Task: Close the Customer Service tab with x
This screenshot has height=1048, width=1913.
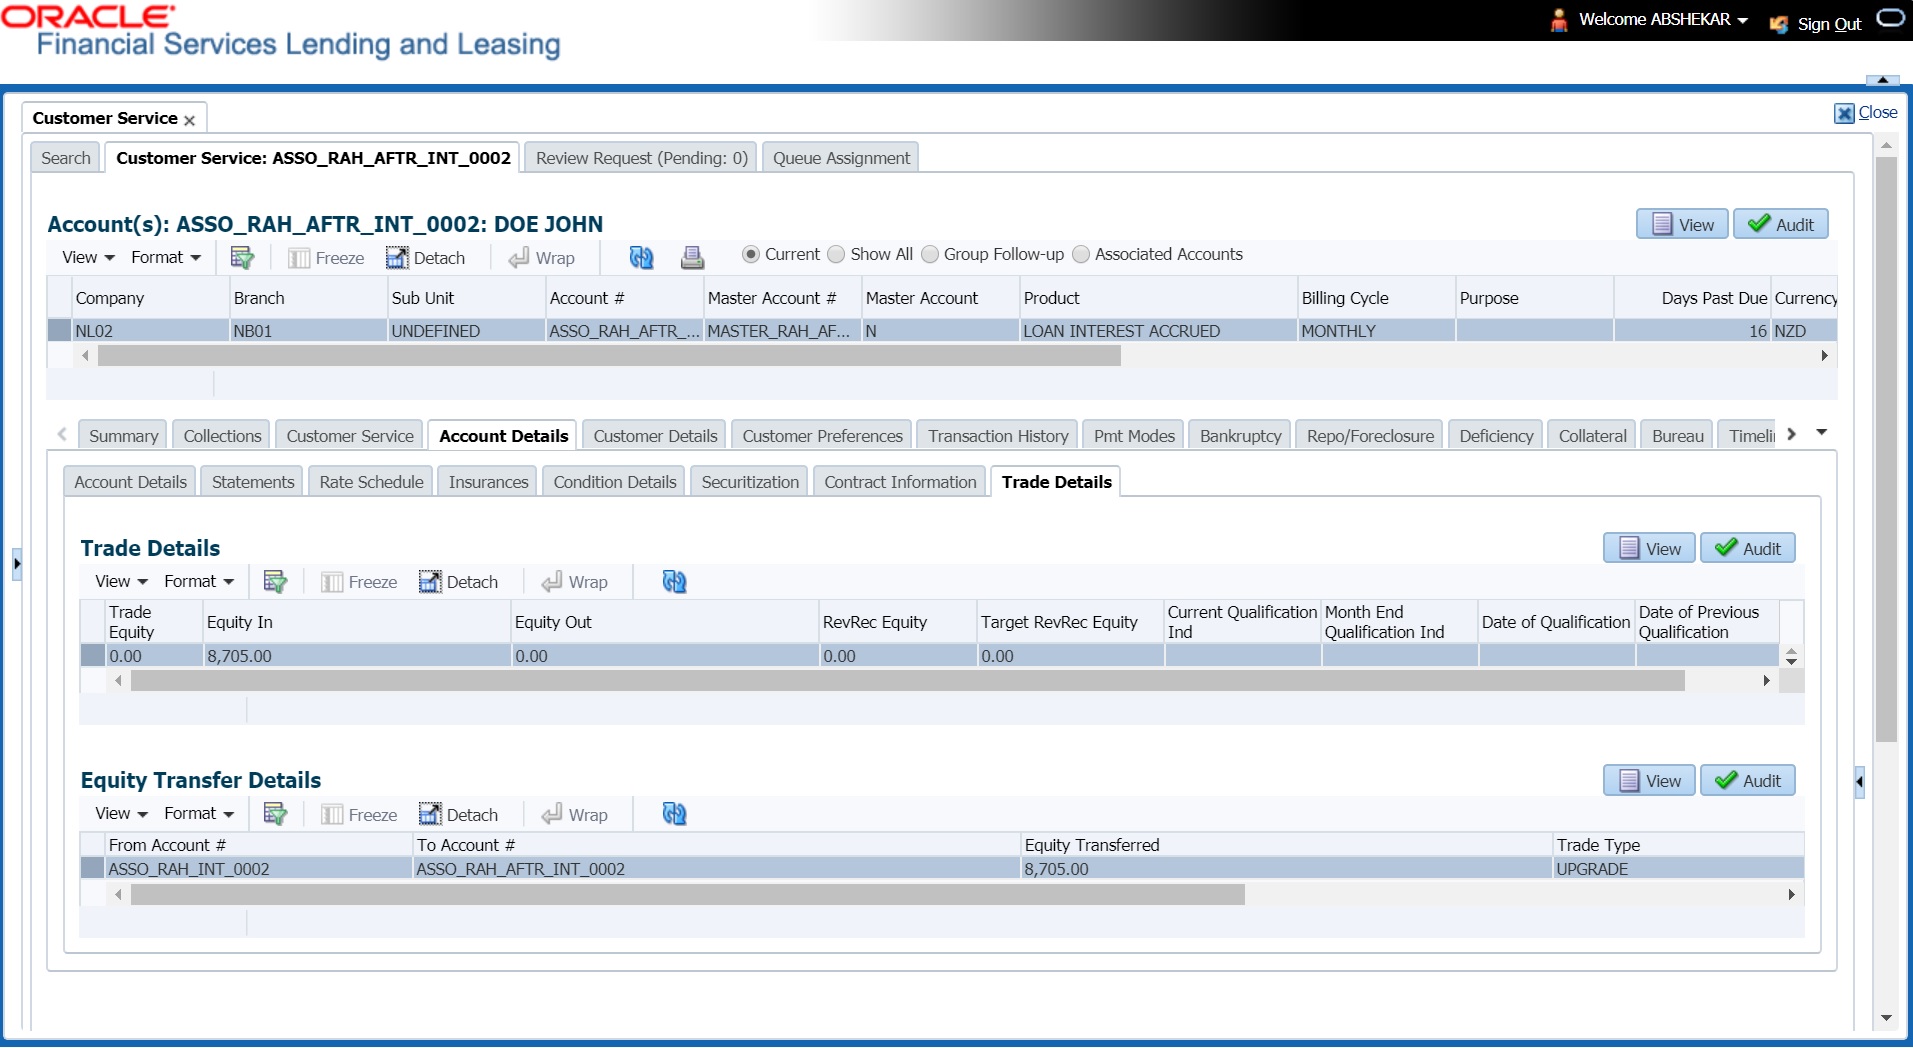Action: pos(189,120)
